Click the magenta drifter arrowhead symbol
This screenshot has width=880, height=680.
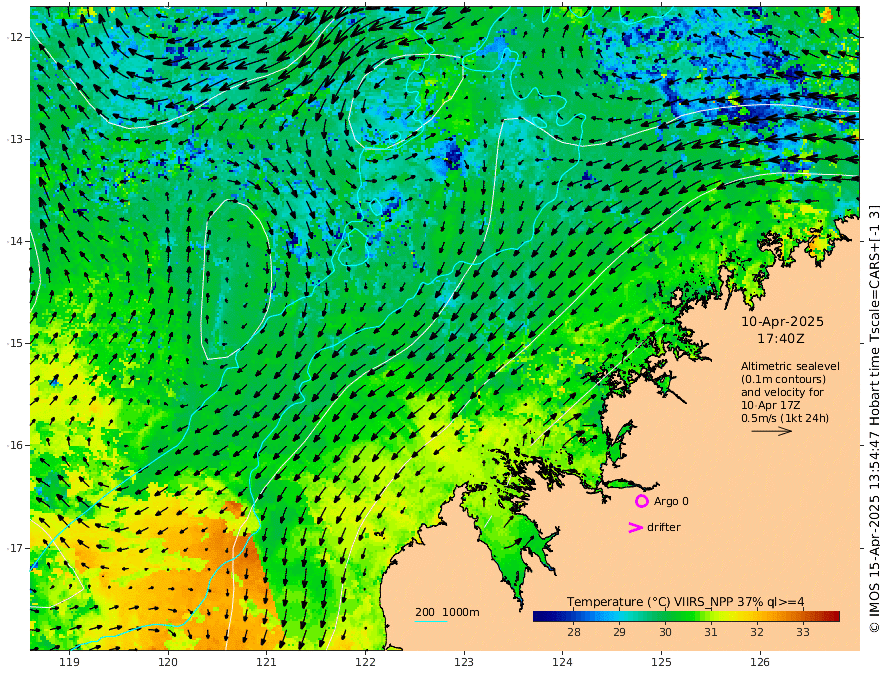[635, 527]
